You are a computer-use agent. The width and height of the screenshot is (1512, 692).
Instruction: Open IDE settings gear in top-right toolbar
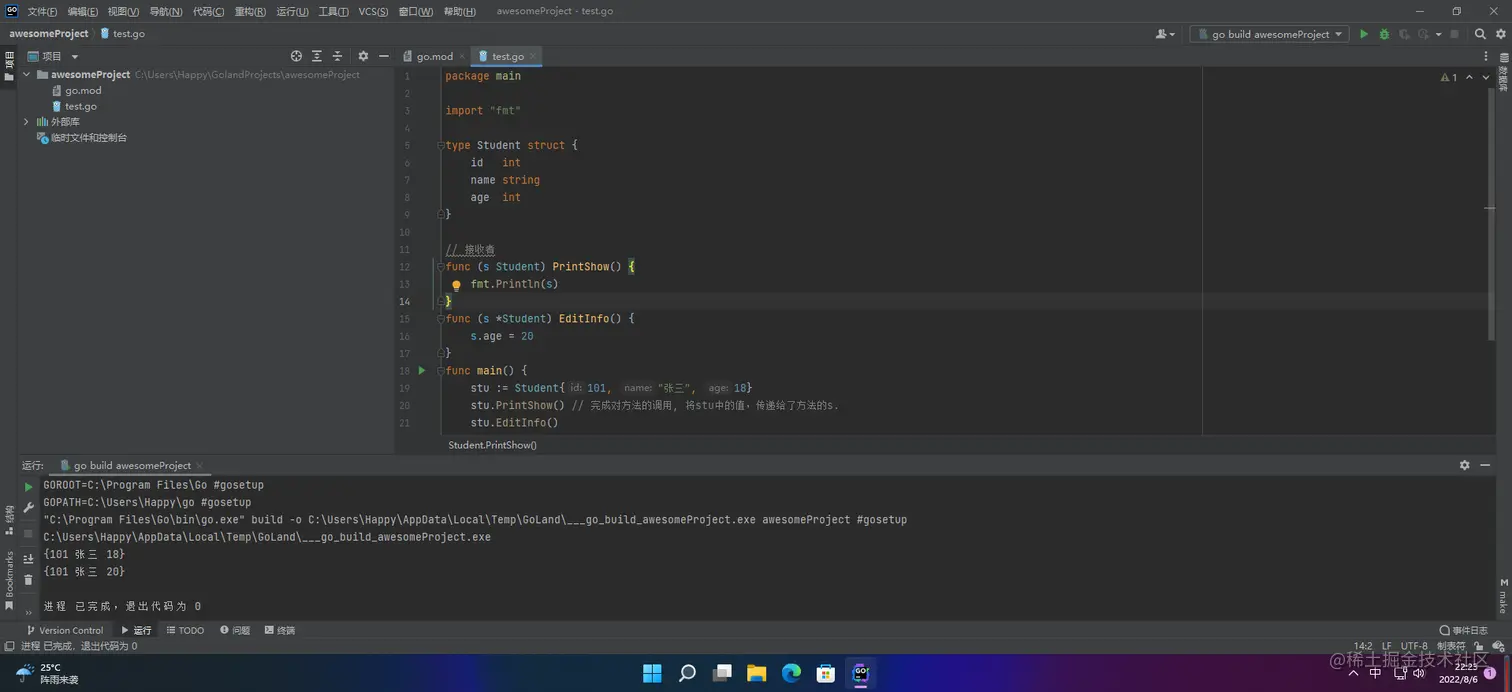pyautogui.click(x=1500, y=34)
